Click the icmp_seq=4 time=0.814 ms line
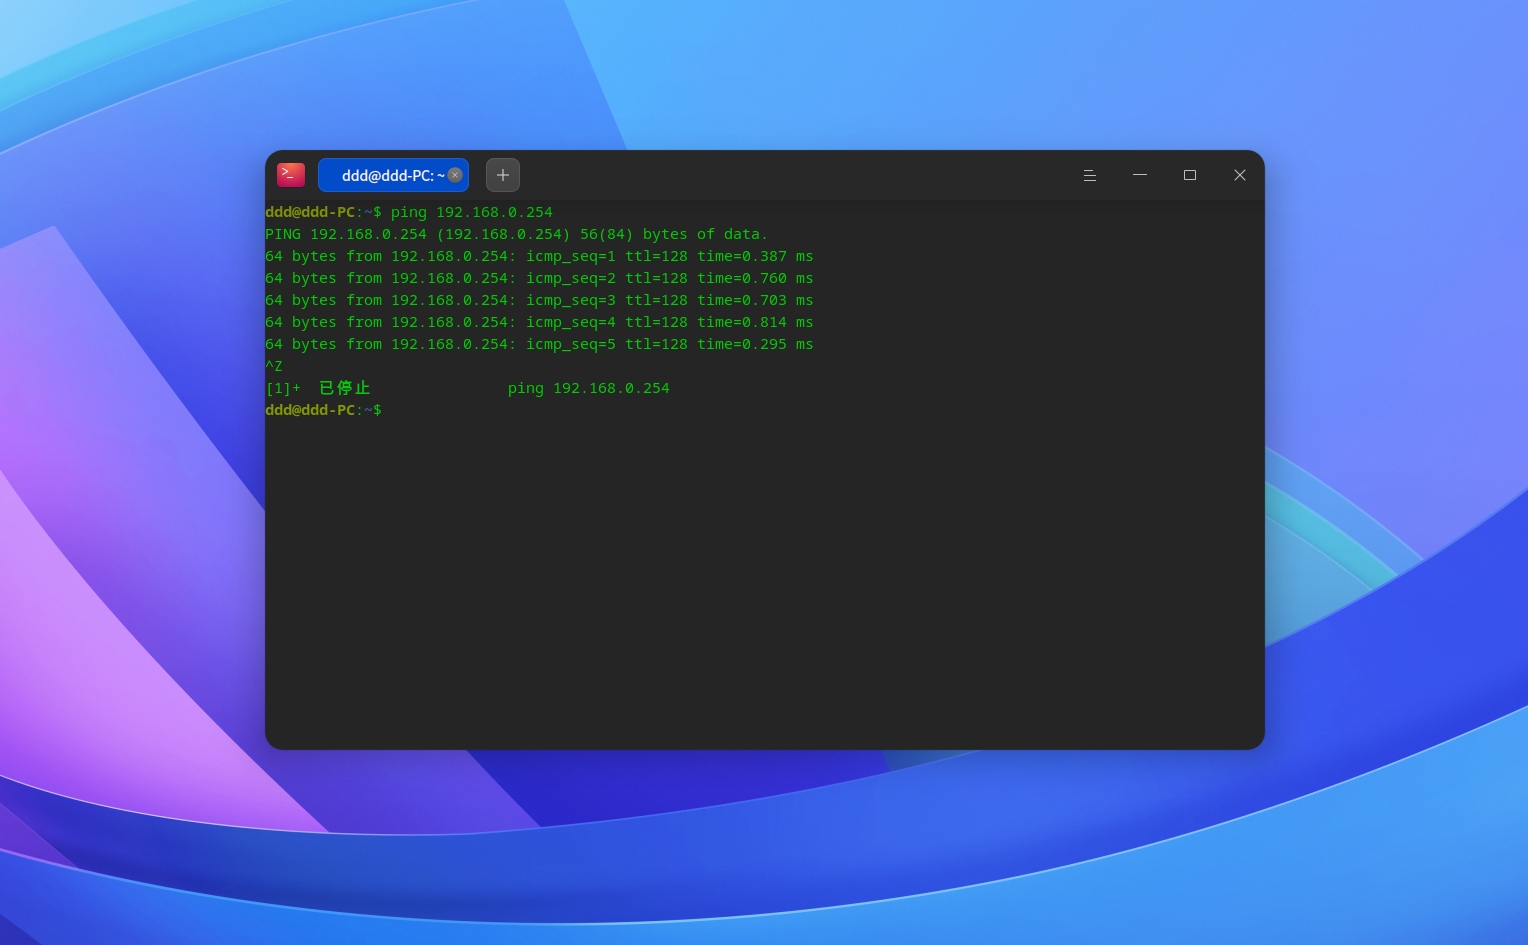 click(x=539, y=322)
